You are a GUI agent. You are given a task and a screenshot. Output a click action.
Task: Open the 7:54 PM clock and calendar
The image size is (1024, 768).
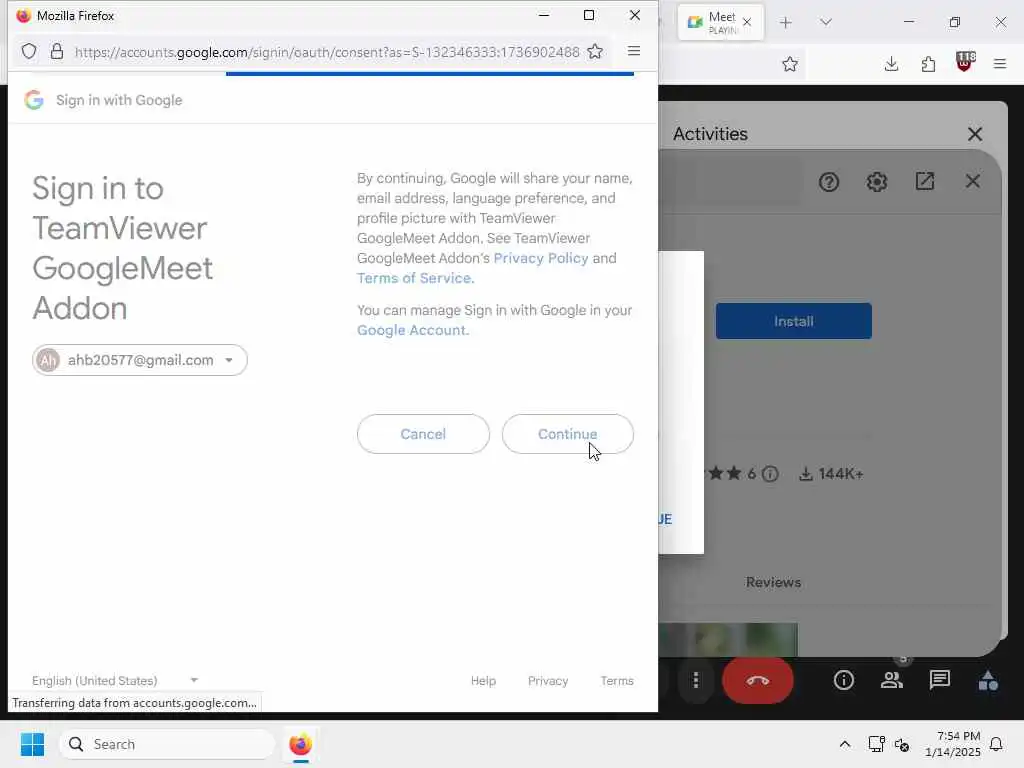click(x=952, y=744)
